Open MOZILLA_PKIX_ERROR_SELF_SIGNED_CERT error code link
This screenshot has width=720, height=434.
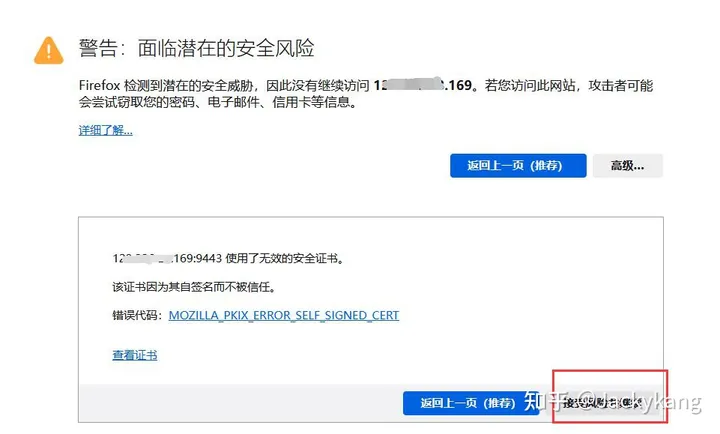(x=284, y=316)
